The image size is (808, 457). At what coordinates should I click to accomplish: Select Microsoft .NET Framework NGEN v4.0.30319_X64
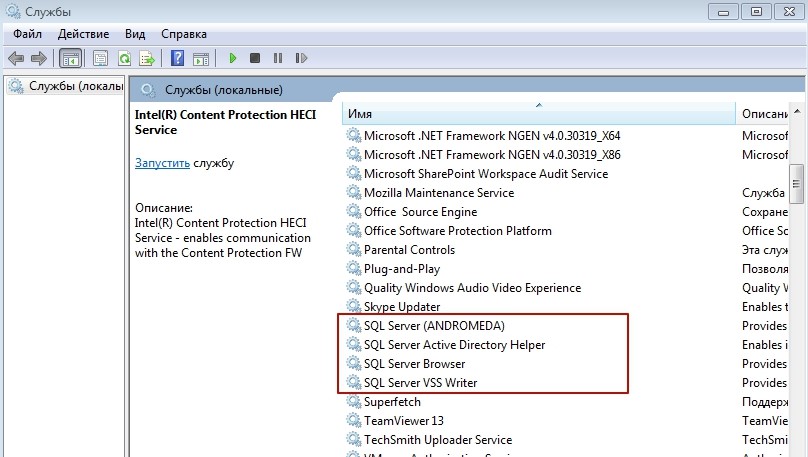click(492, 136)
